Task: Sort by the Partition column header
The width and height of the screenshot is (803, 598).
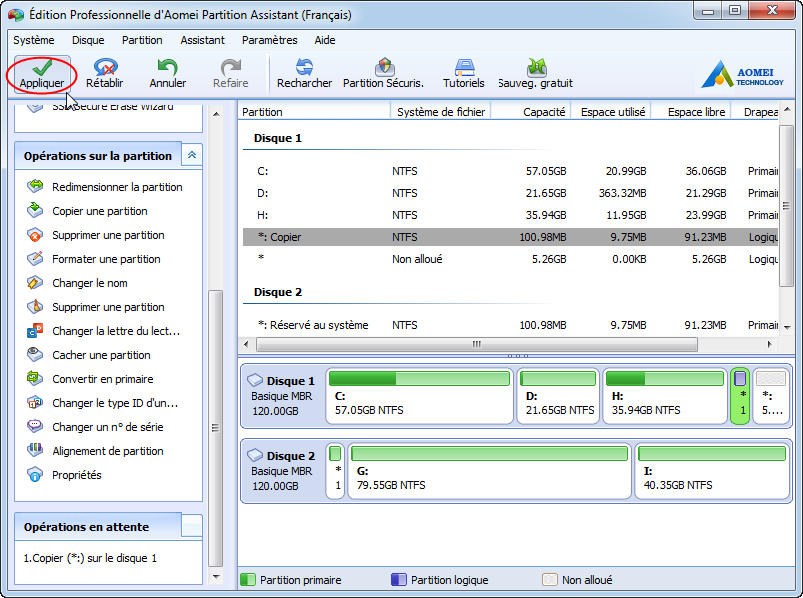Action: [x=314, y=112]
